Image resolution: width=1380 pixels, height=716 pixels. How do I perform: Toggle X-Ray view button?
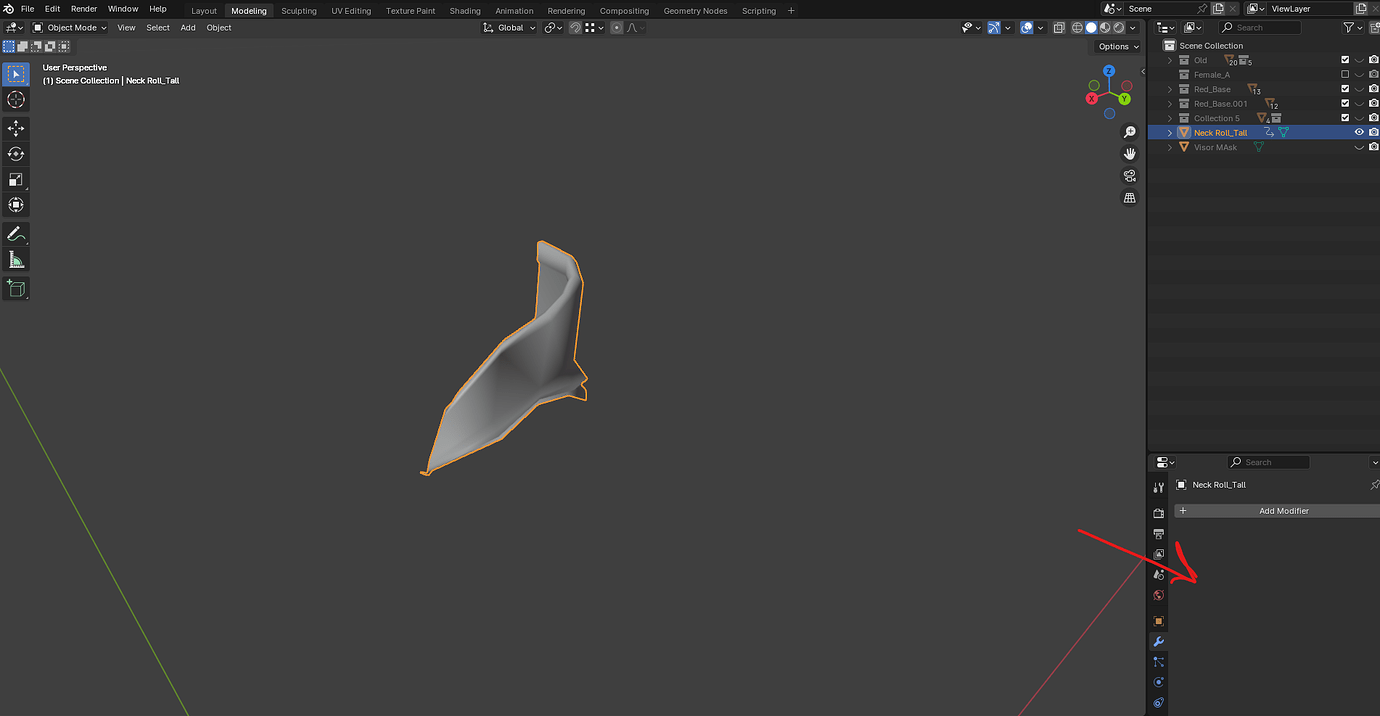click(x=1059, y=28)
